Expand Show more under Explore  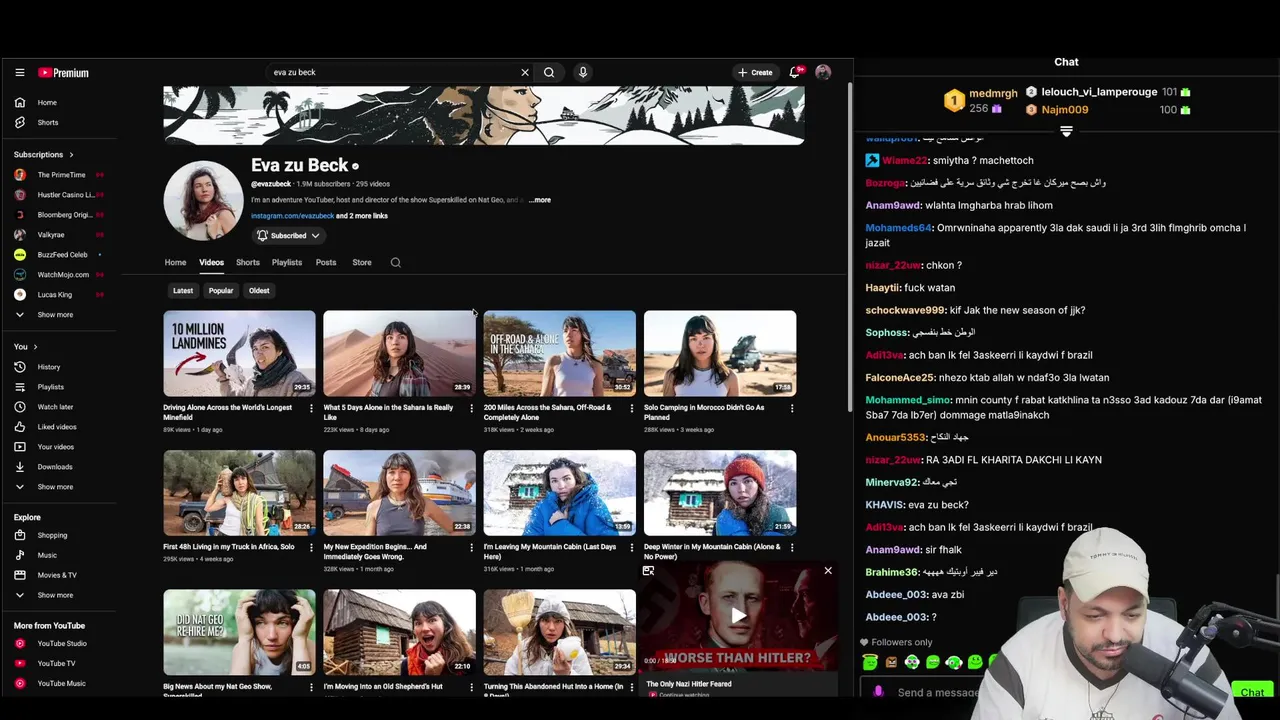coord(55,595)
